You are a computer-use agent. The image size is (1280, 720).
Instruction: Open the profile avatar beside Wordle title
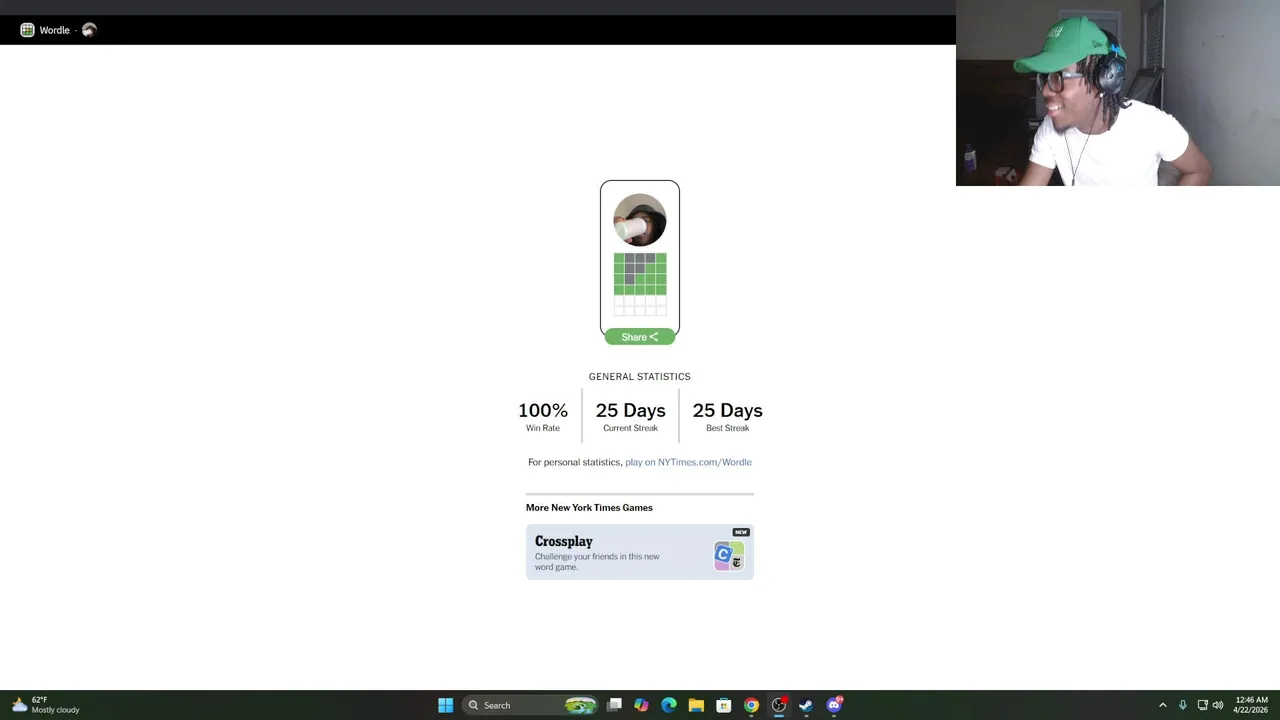(89, 30)
